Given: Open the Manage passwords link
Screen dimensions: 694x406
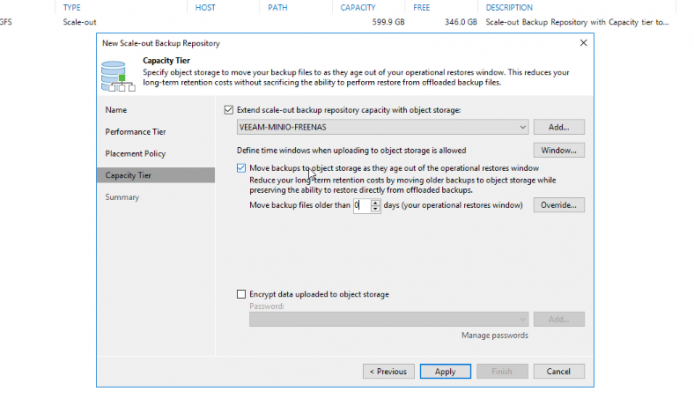Looking at the screenshot, I should pos(495,336).
